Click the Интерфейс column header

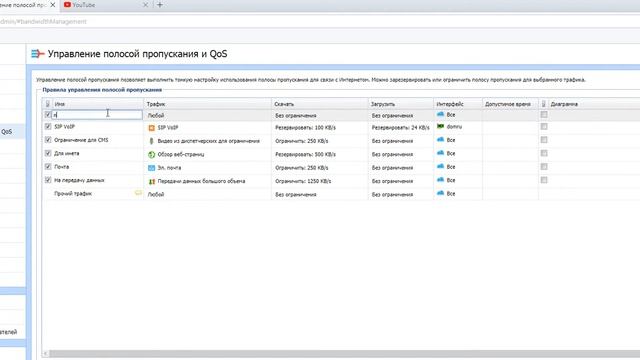click(458, 104)
